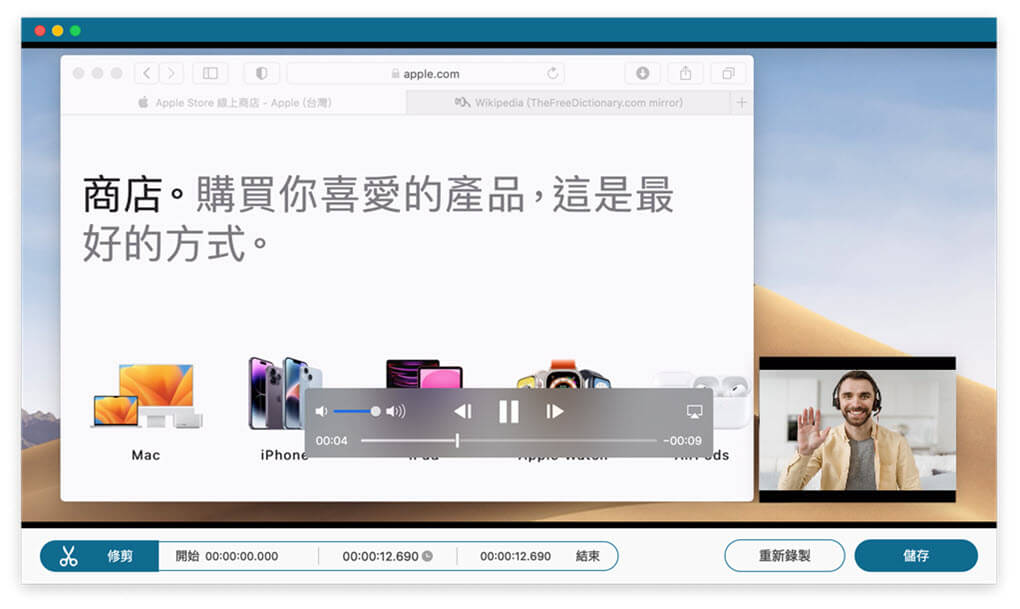Click the clock icon next to current time
Image resolution: width=1020 pixels, height=609 pixels.
(x=427, y=556)
